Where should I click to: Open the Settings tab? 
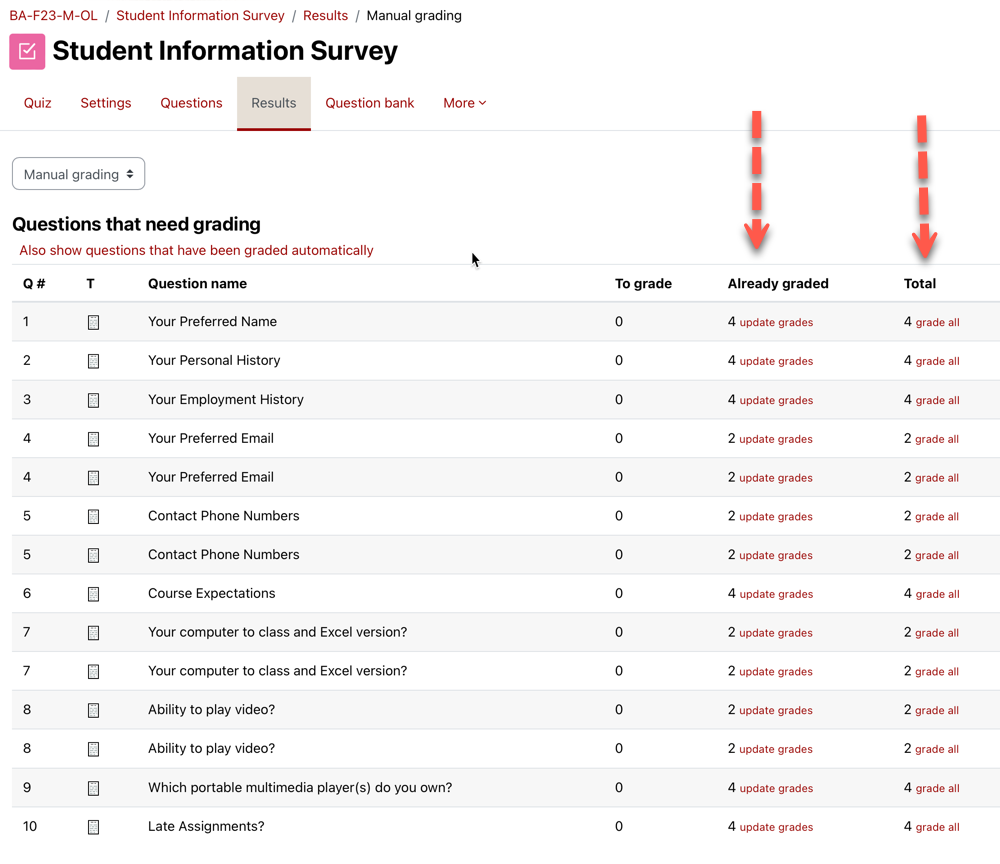tap(106, 103)
